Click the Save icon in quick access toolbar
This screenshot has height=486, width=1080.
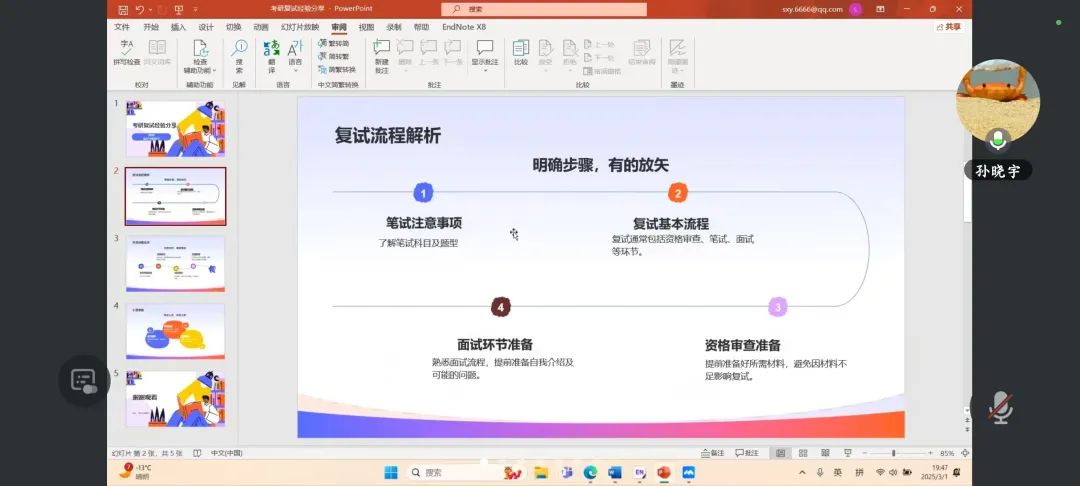[x=121, y=9]
